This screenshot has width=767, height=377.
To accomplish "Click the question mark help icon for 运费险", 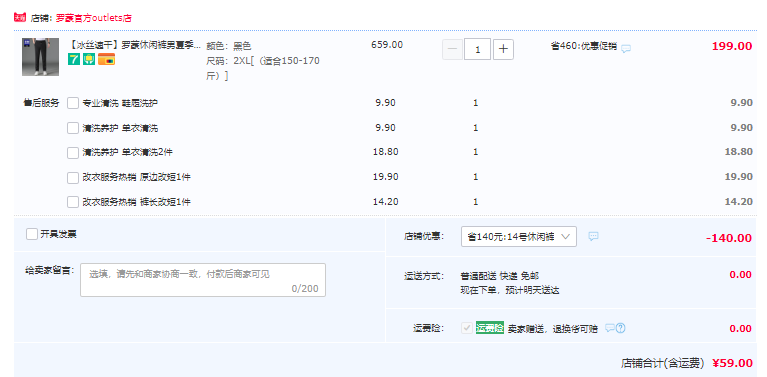I will 621,328.
